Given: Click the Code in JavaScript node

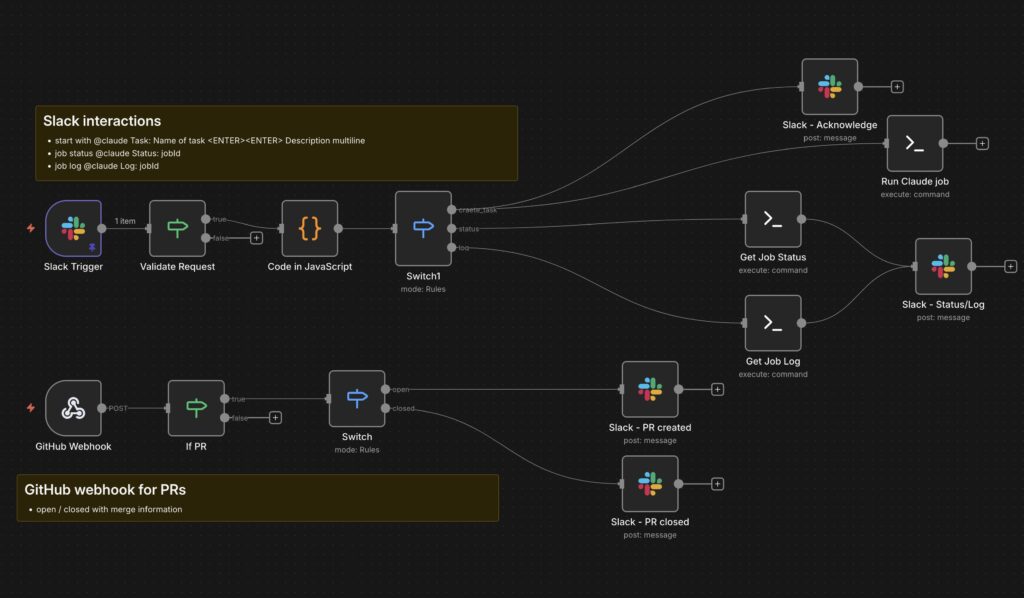Looking at the screenshot, I should click(309, 228).
